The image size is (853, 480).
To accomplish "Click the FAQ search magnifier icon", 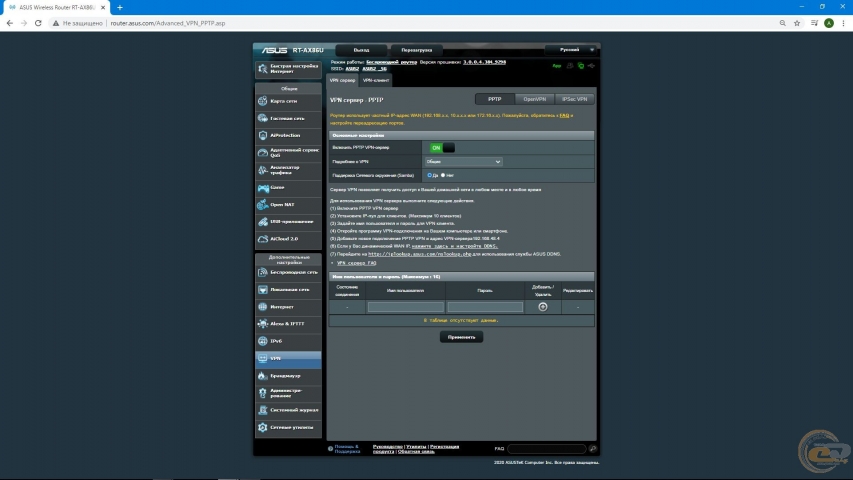I will (592, 449).
